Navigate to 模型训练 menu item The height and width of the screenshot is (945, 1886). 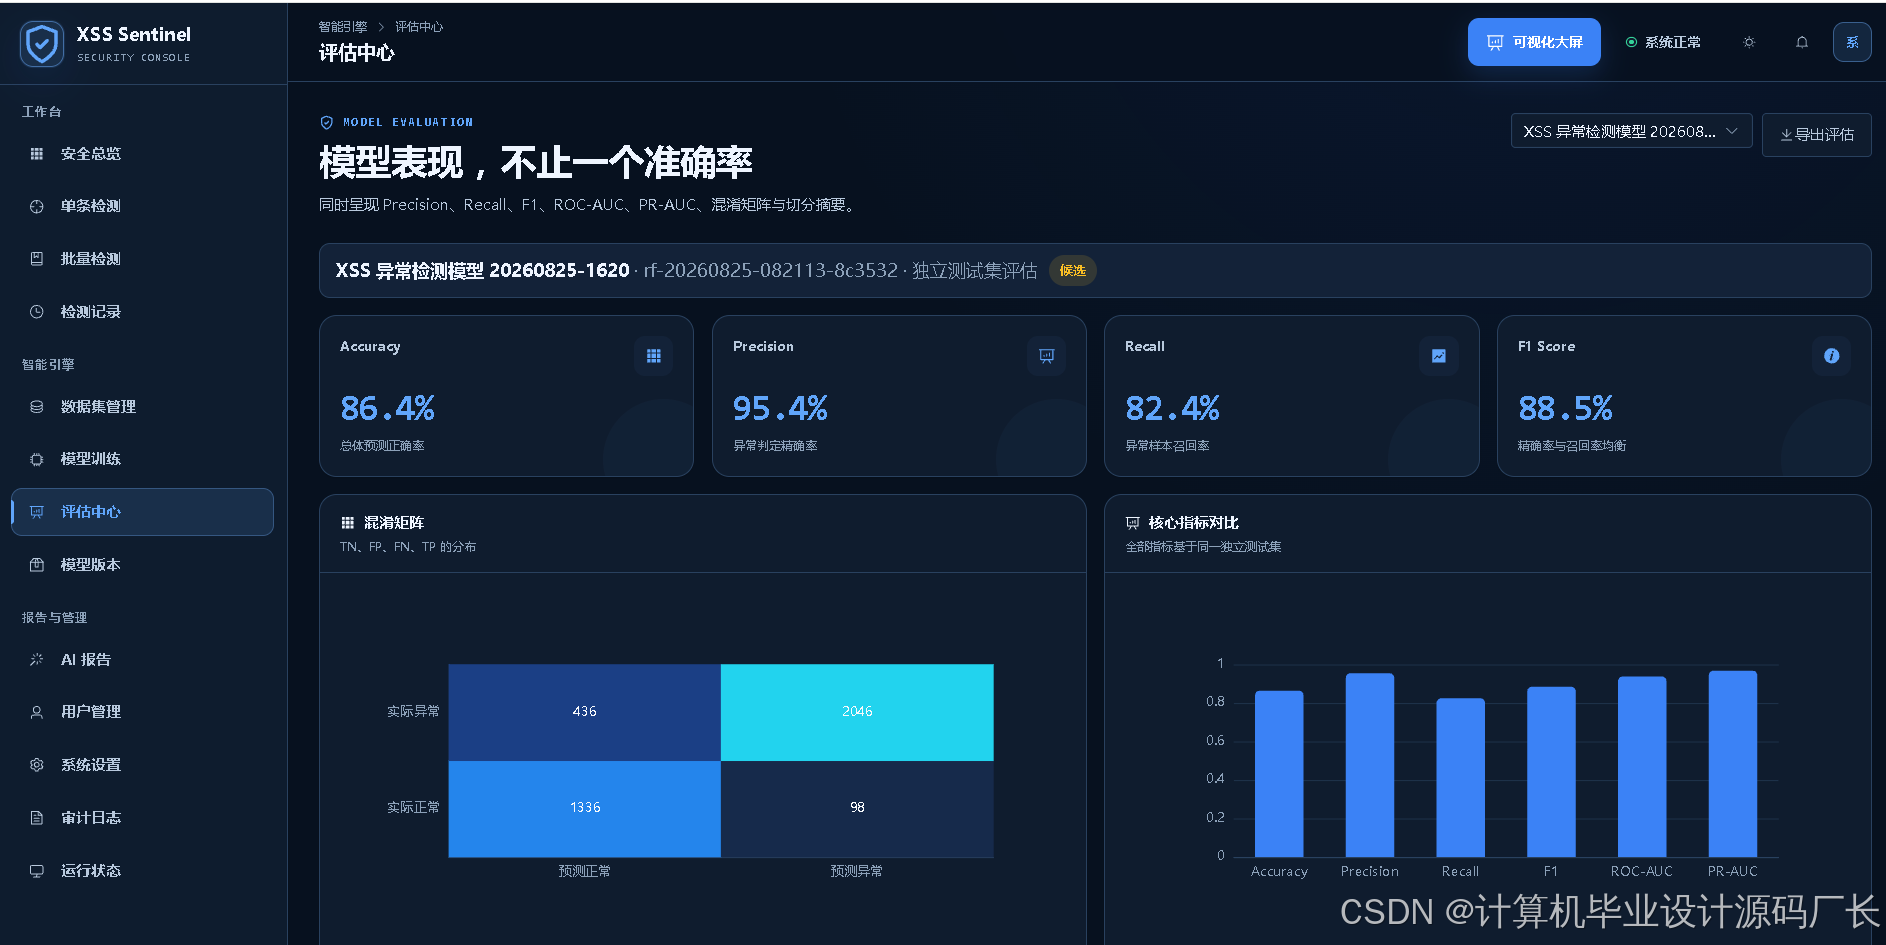pos(142,459)
